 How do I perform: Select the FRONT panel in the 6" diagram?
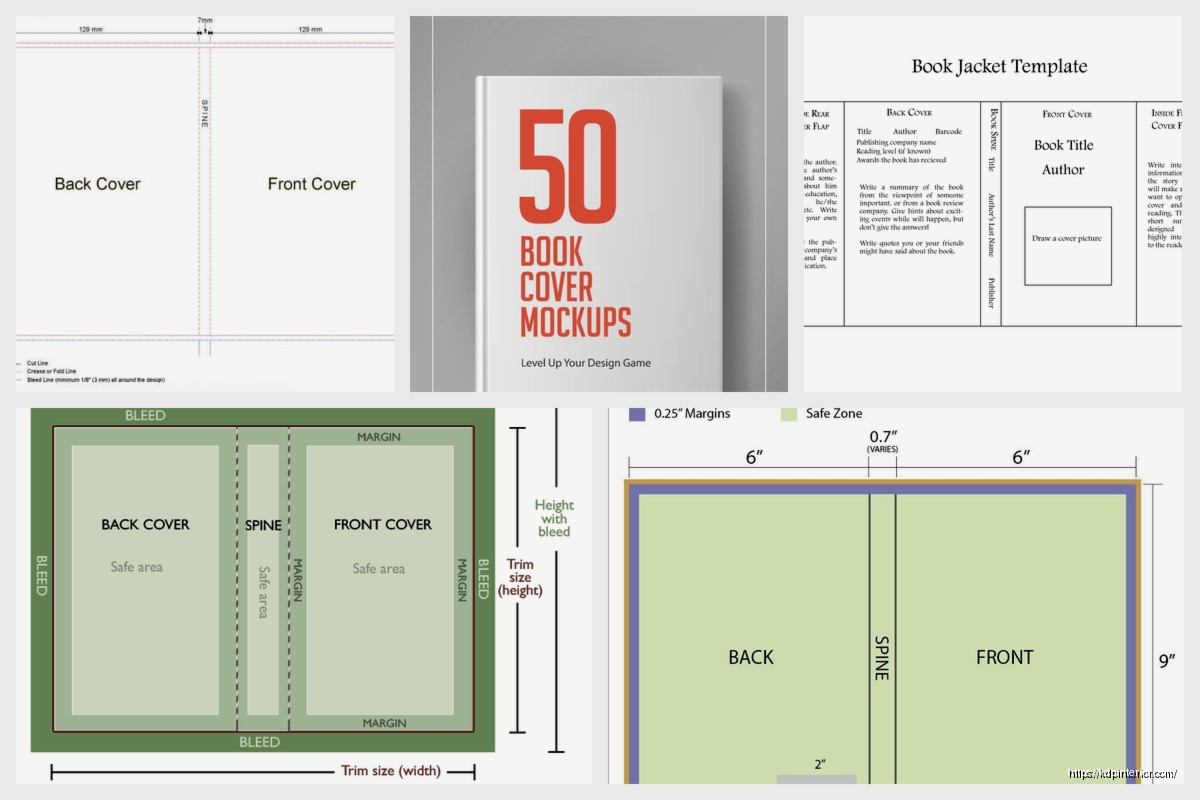click(1004, 657)
